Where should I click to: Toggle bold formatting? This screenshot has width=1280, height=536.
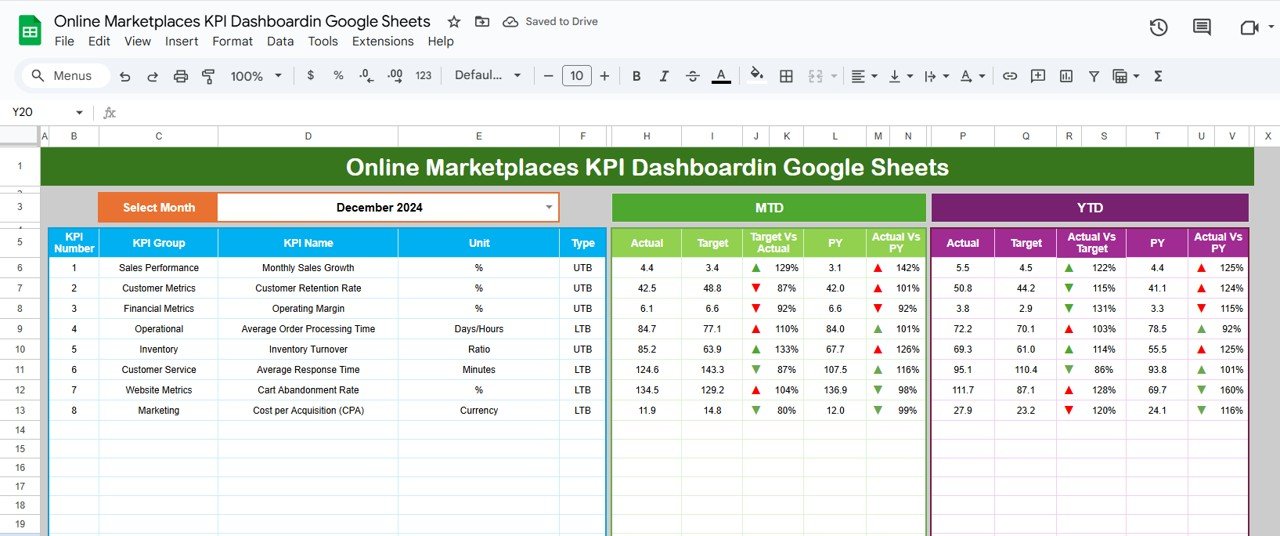pyautogui.click(x=636, y=76)
